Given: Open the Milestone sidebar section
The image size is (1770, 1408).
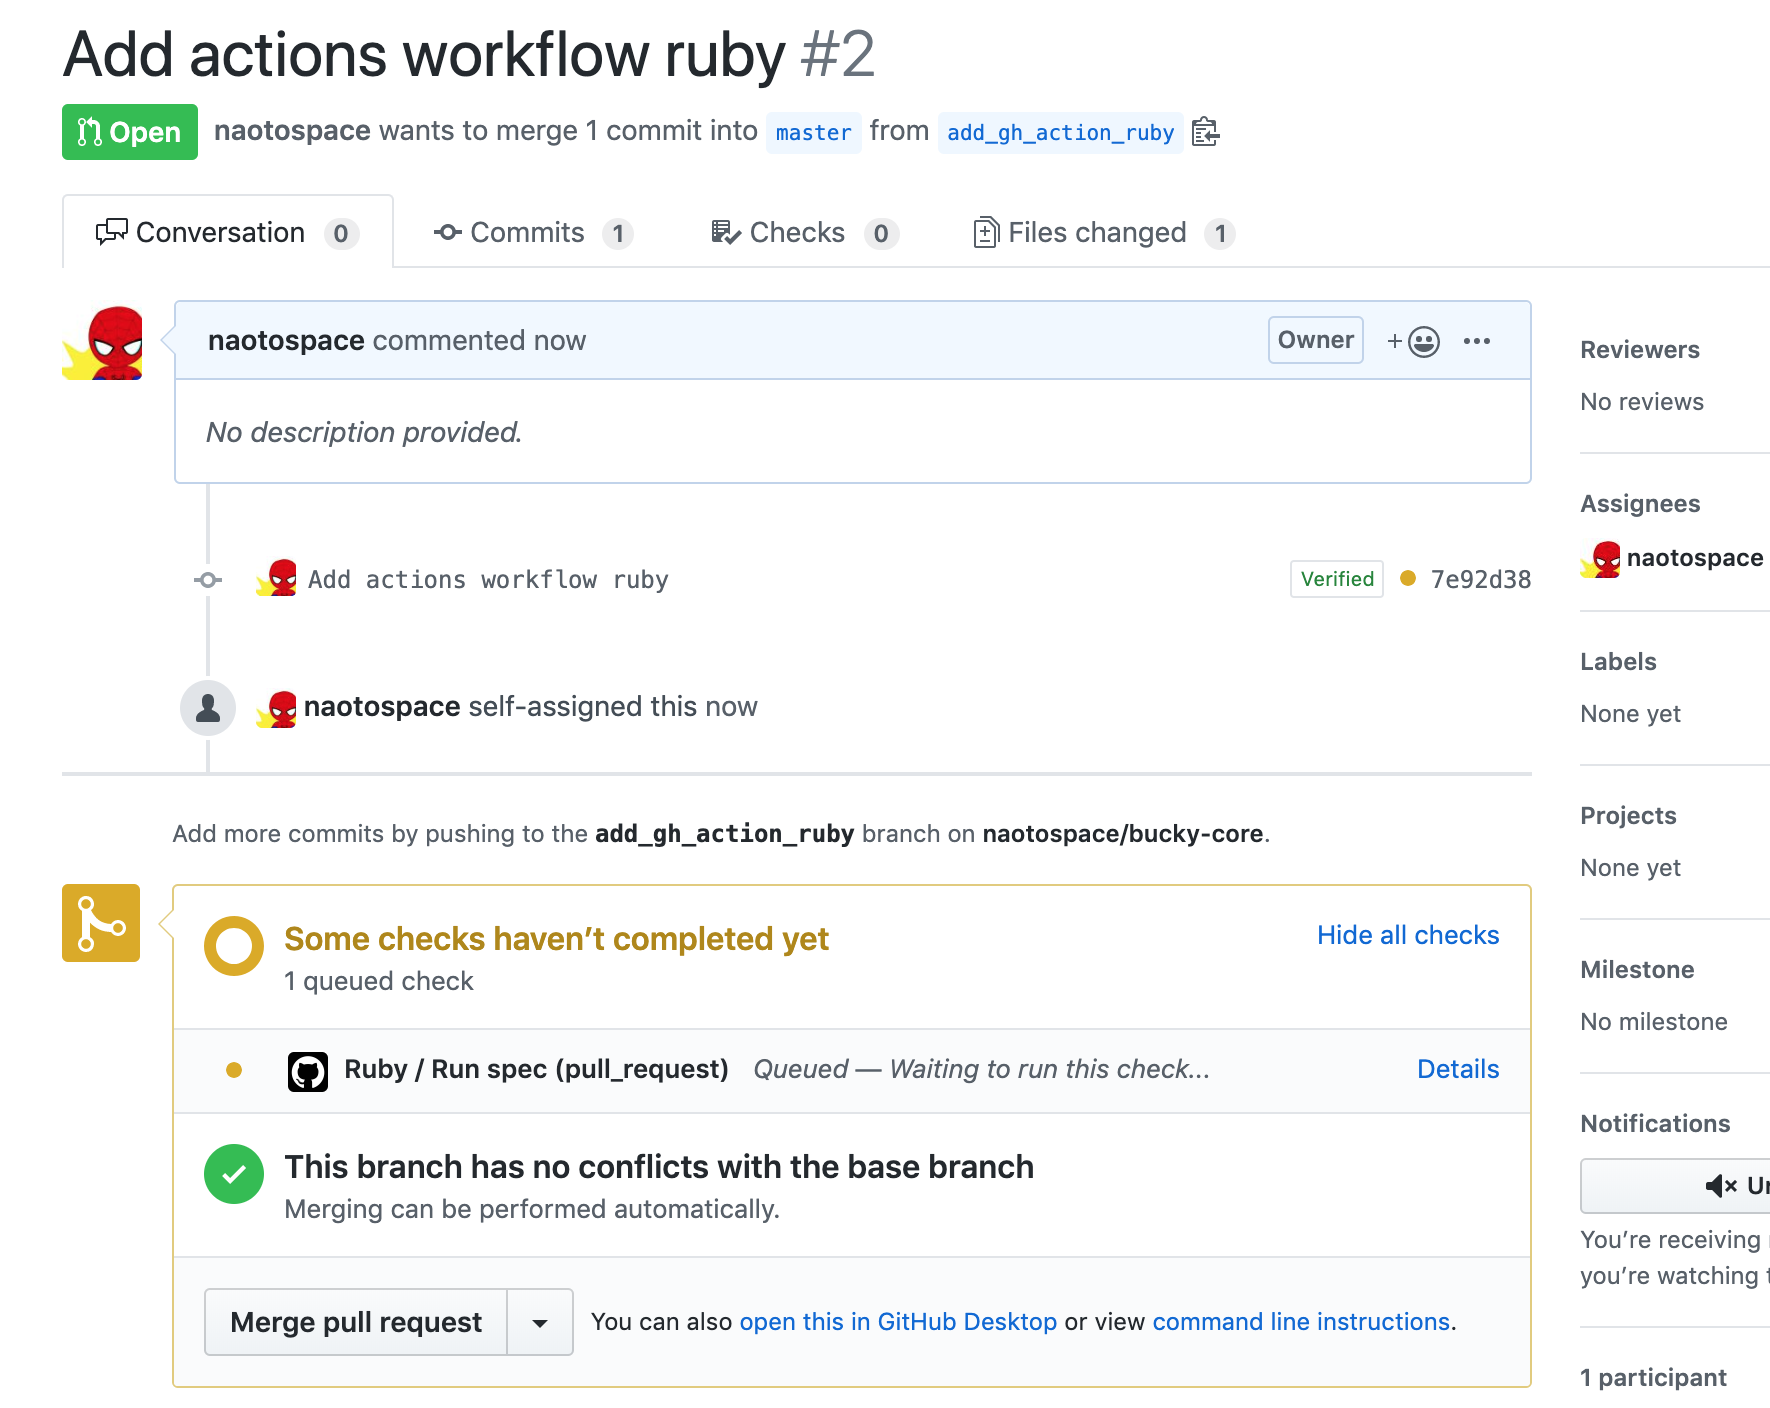Looking at the screenshot, I should coord(1637,970).
